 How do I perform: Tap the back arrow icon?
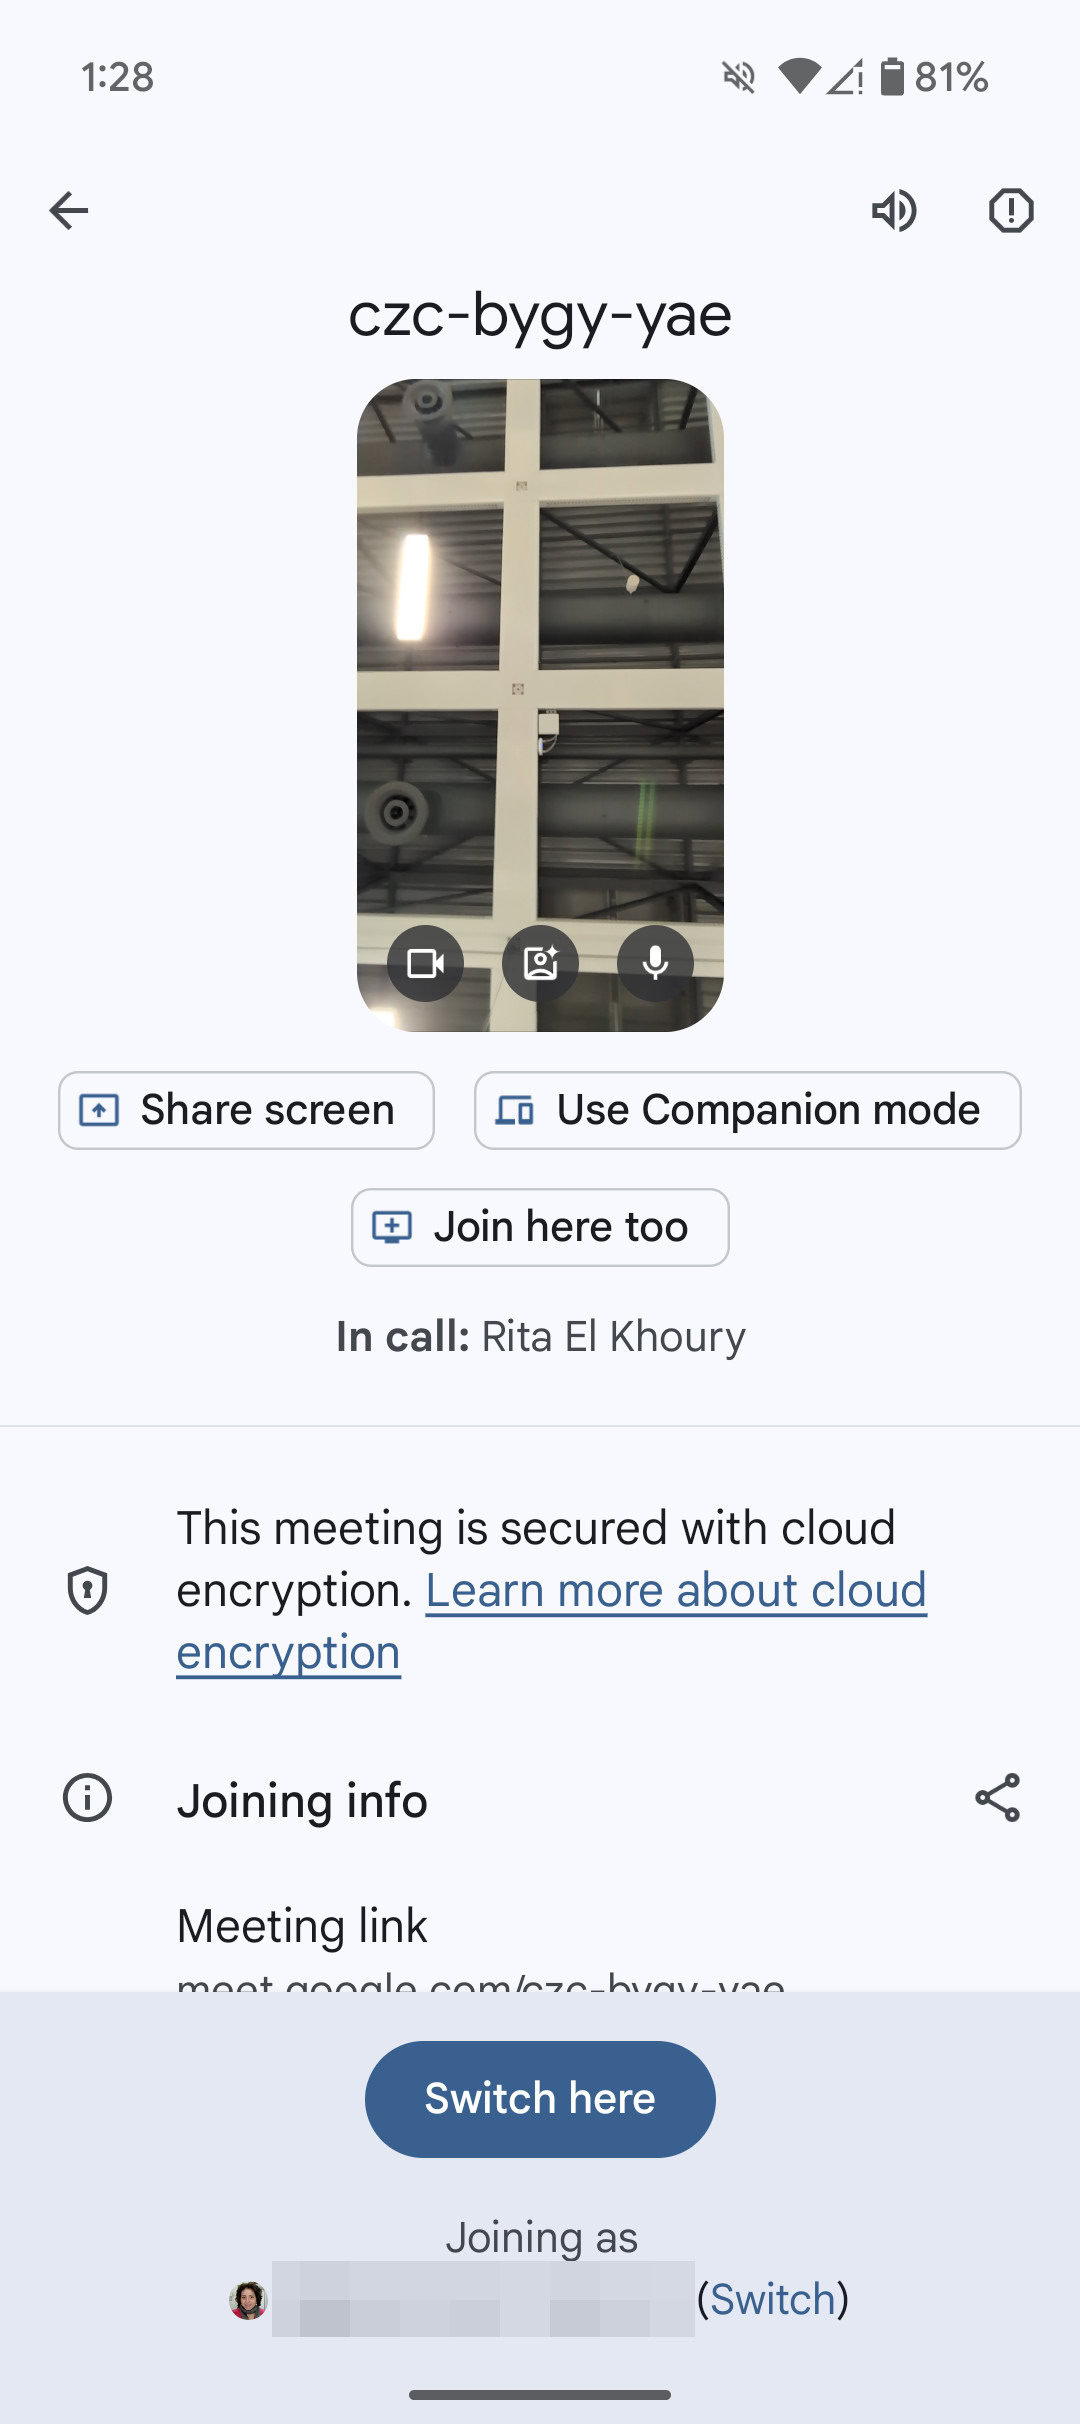point(69,211)
